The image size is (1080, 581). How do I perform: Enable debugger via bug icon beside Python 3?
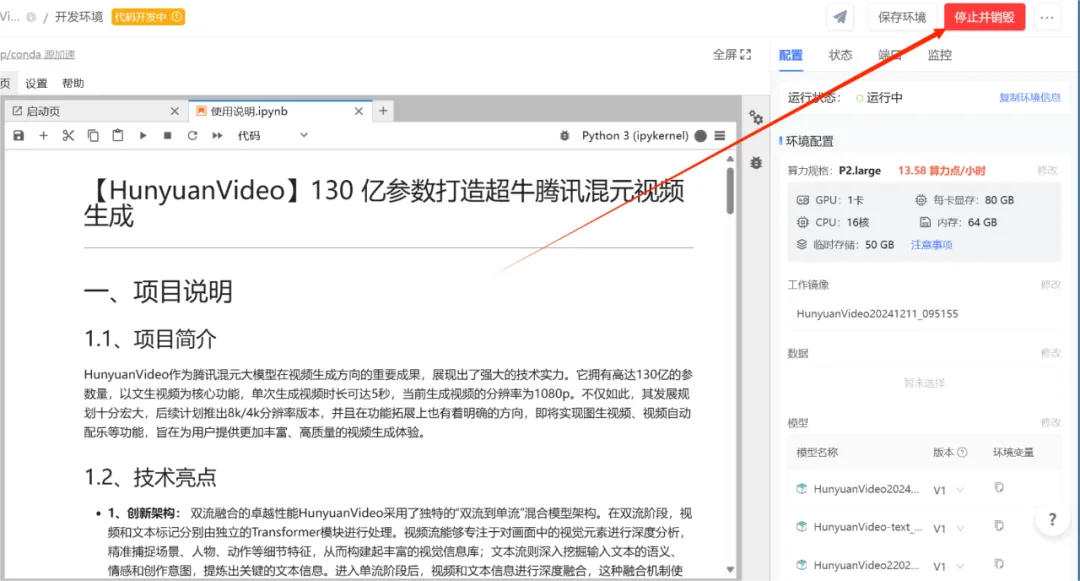tap(565, 136)
